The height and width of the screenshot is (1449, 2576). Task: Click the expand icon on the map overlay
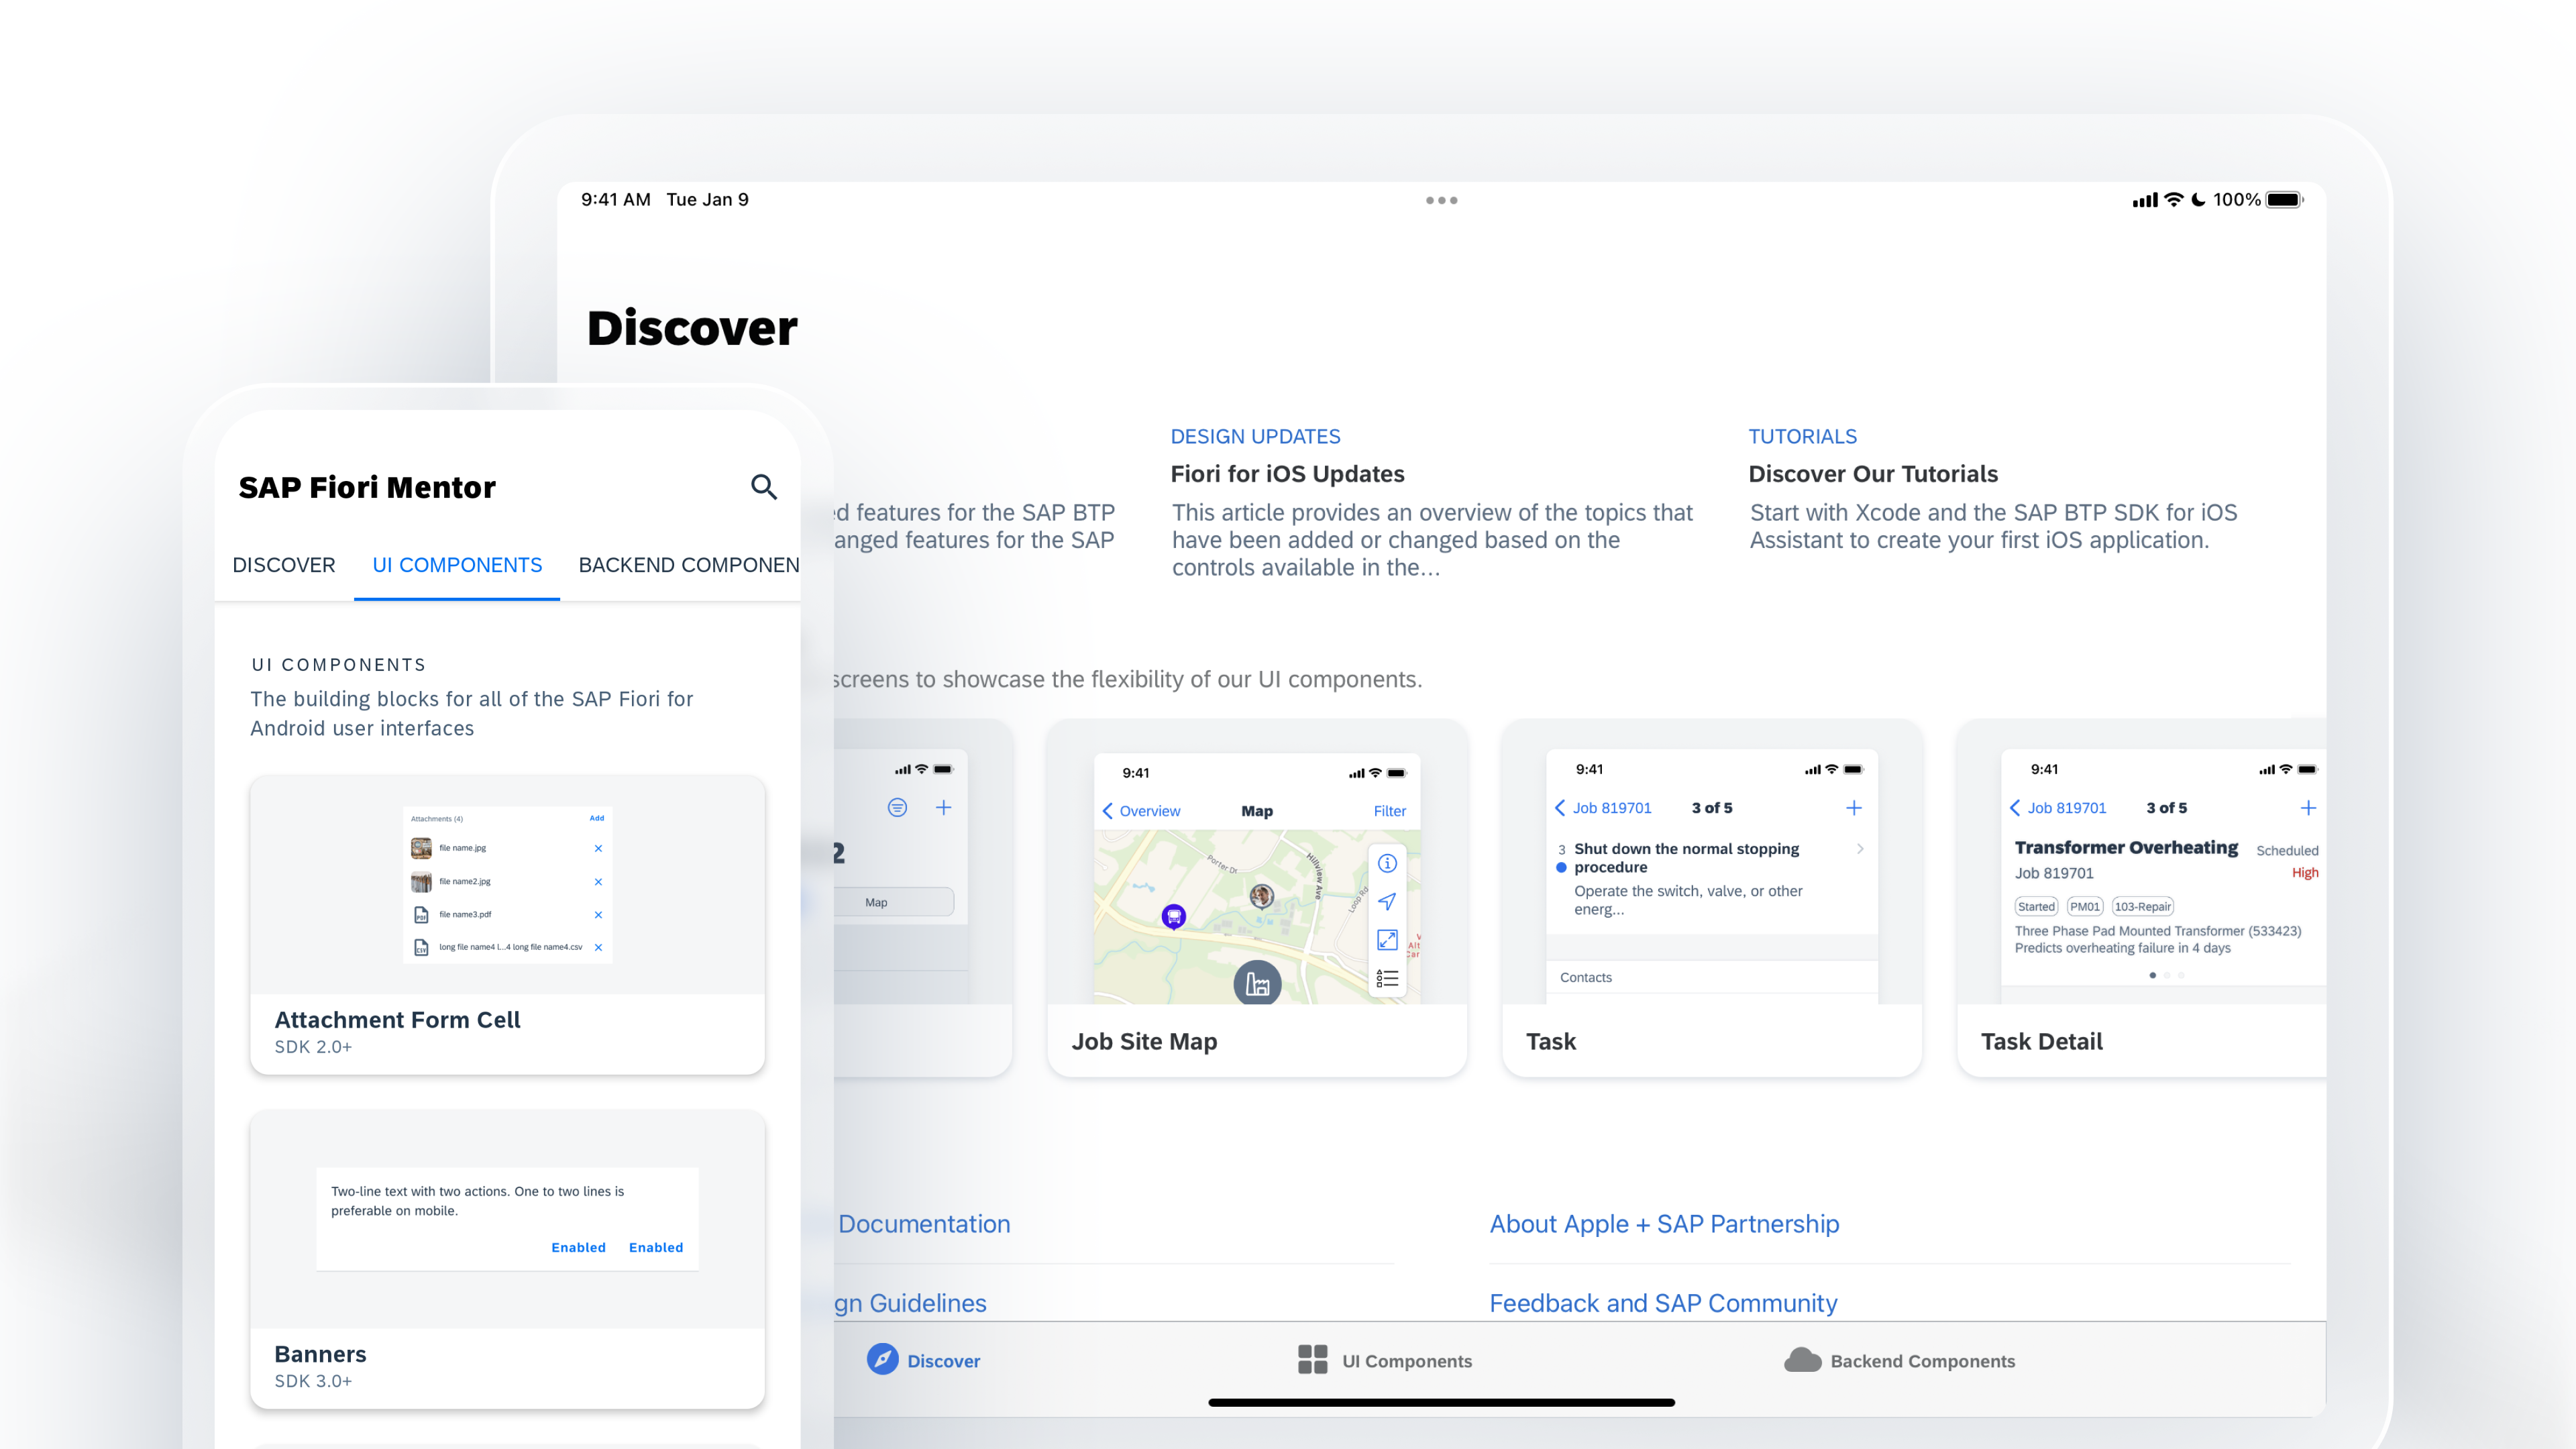click(1387, 940)
